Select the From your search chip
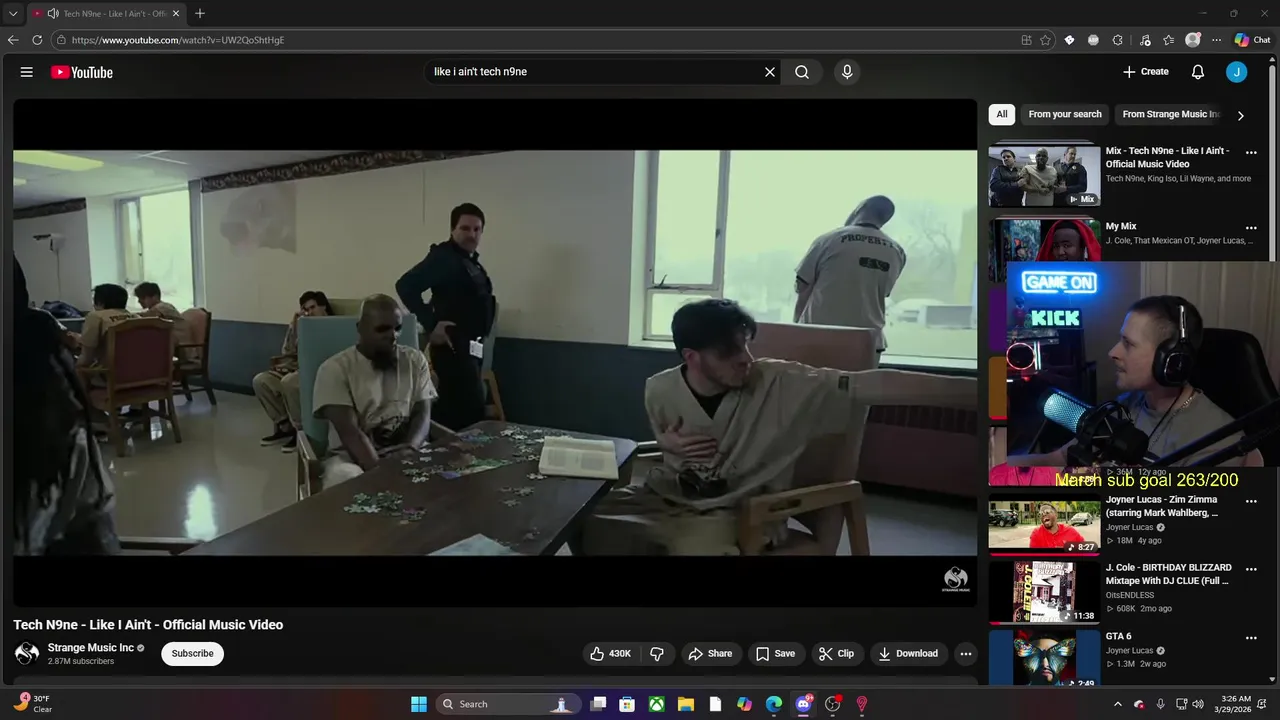The image size is (1280, 720). (x=1065, y=114)
